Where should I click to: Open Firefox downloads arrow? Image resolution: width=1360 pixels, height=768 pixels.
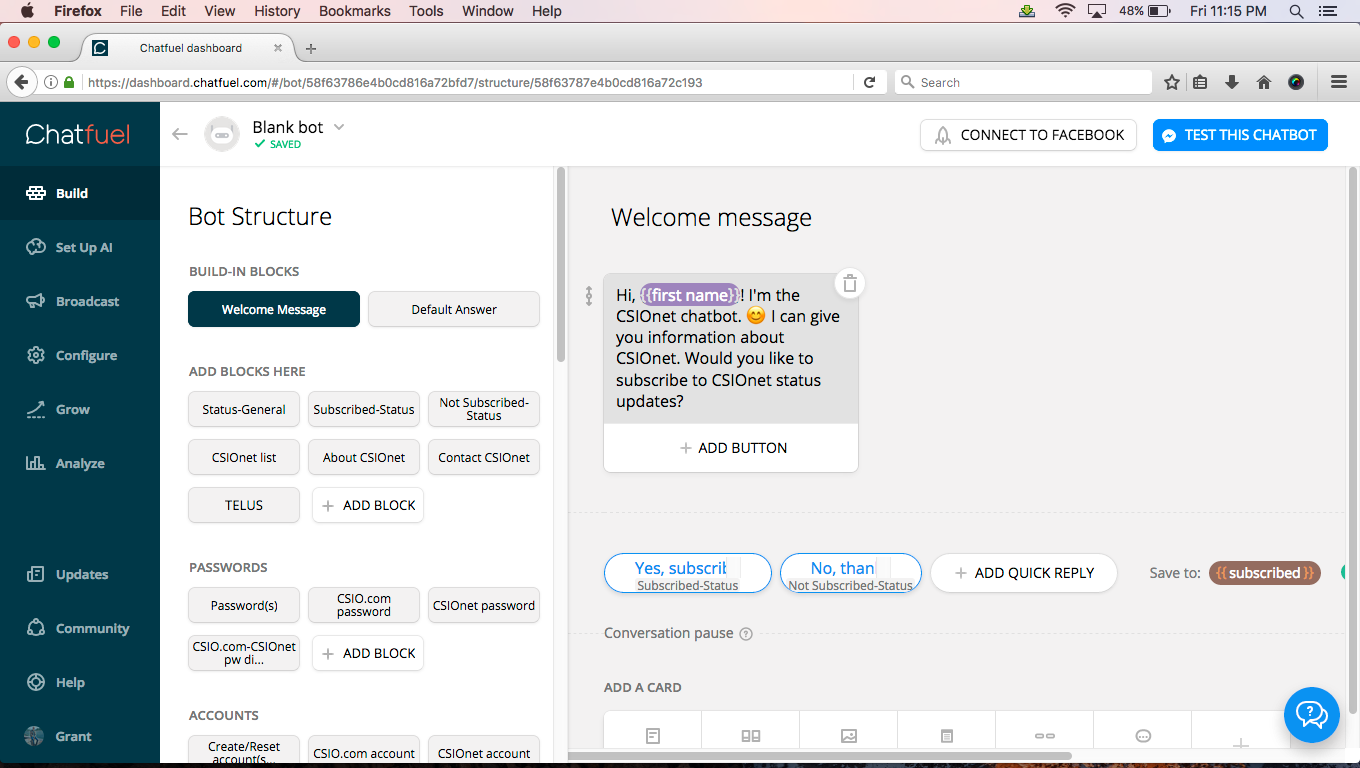point(1232,83)
